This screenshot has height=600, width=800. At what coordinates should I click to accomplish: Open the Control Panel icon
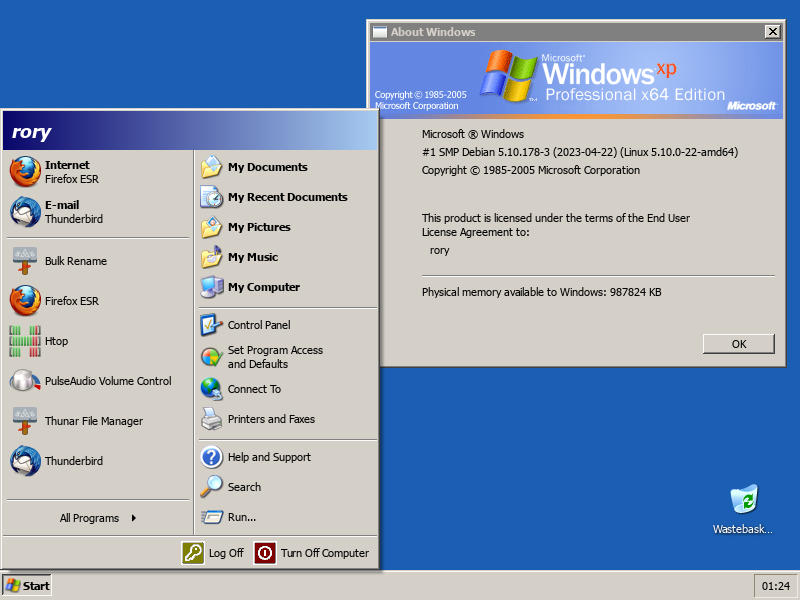coord(211,325)
